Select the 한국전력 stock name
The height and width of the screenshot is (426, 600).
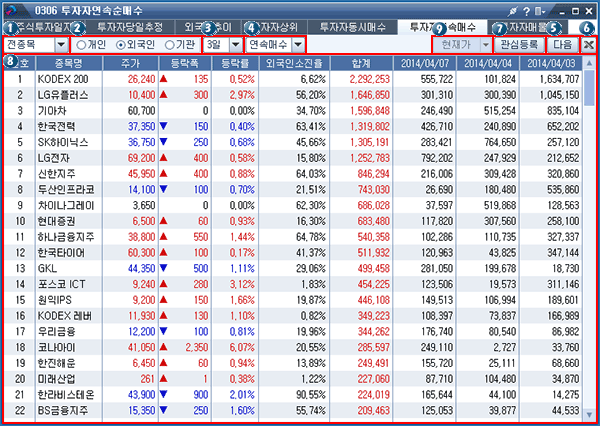(x=57, y=127)
